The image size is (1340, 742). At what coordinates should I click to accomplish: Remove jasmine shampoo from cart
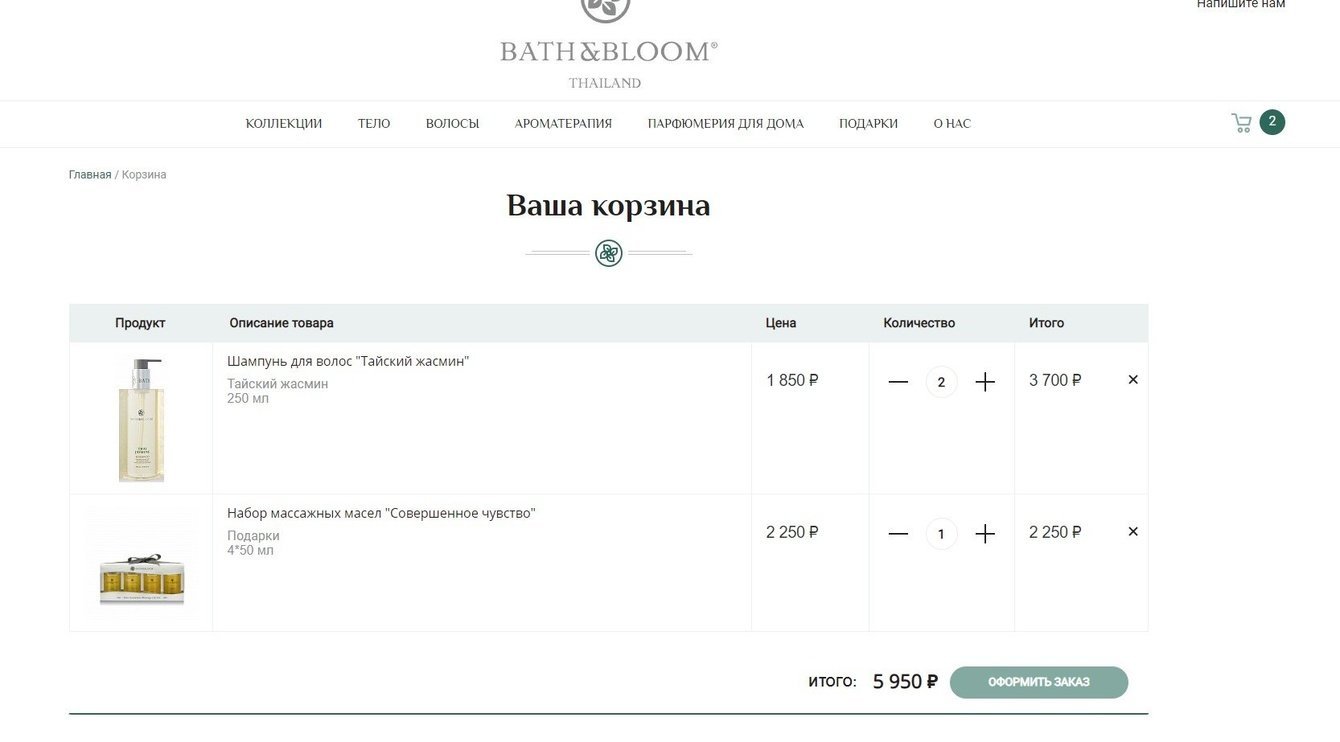pyautogui.click(x=1133, y=380)
